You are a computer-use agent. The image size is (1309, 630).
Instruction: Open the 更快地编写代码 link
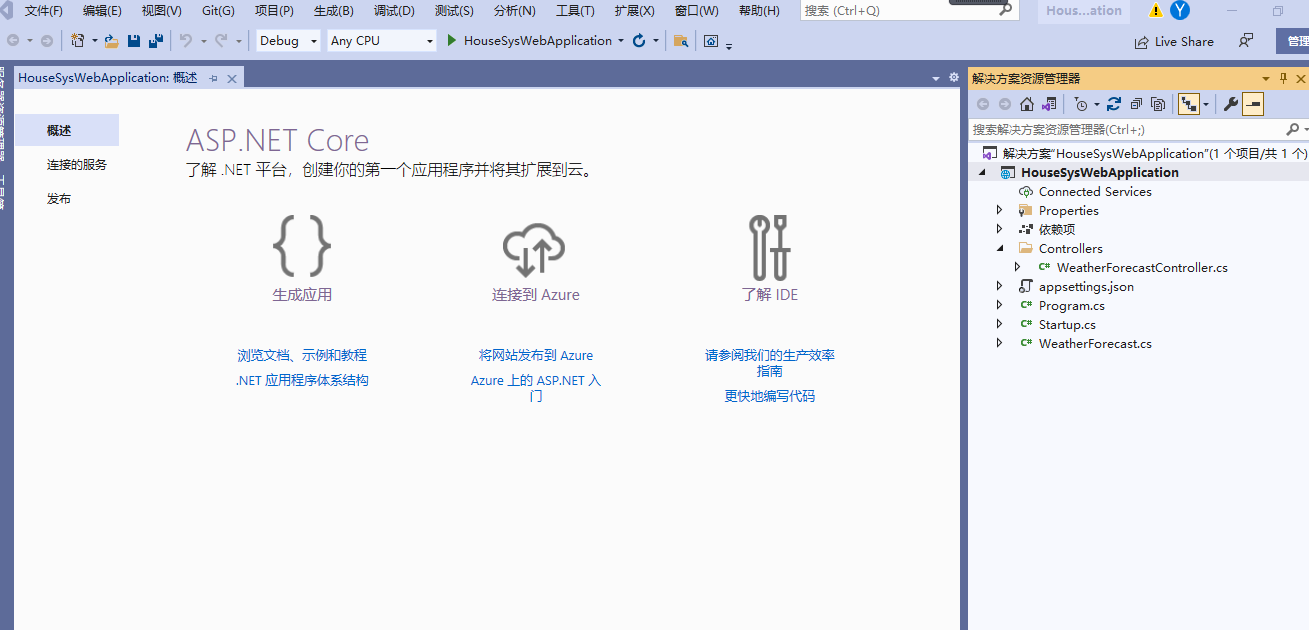(770, 396)
